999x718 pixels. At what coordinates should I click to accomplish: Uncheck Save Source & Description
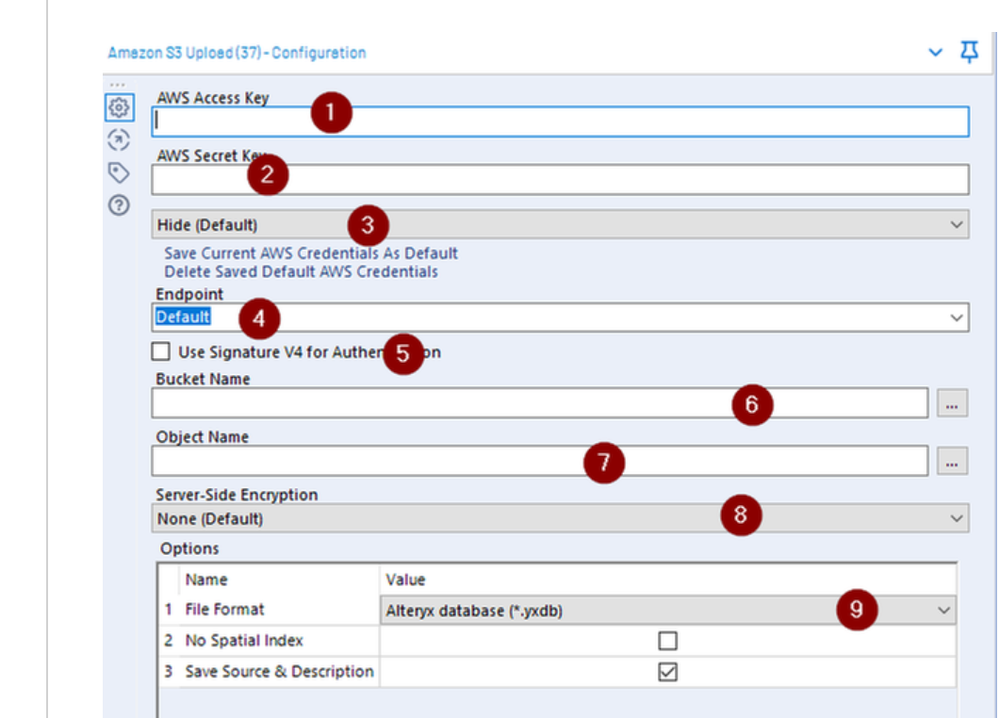667,671
